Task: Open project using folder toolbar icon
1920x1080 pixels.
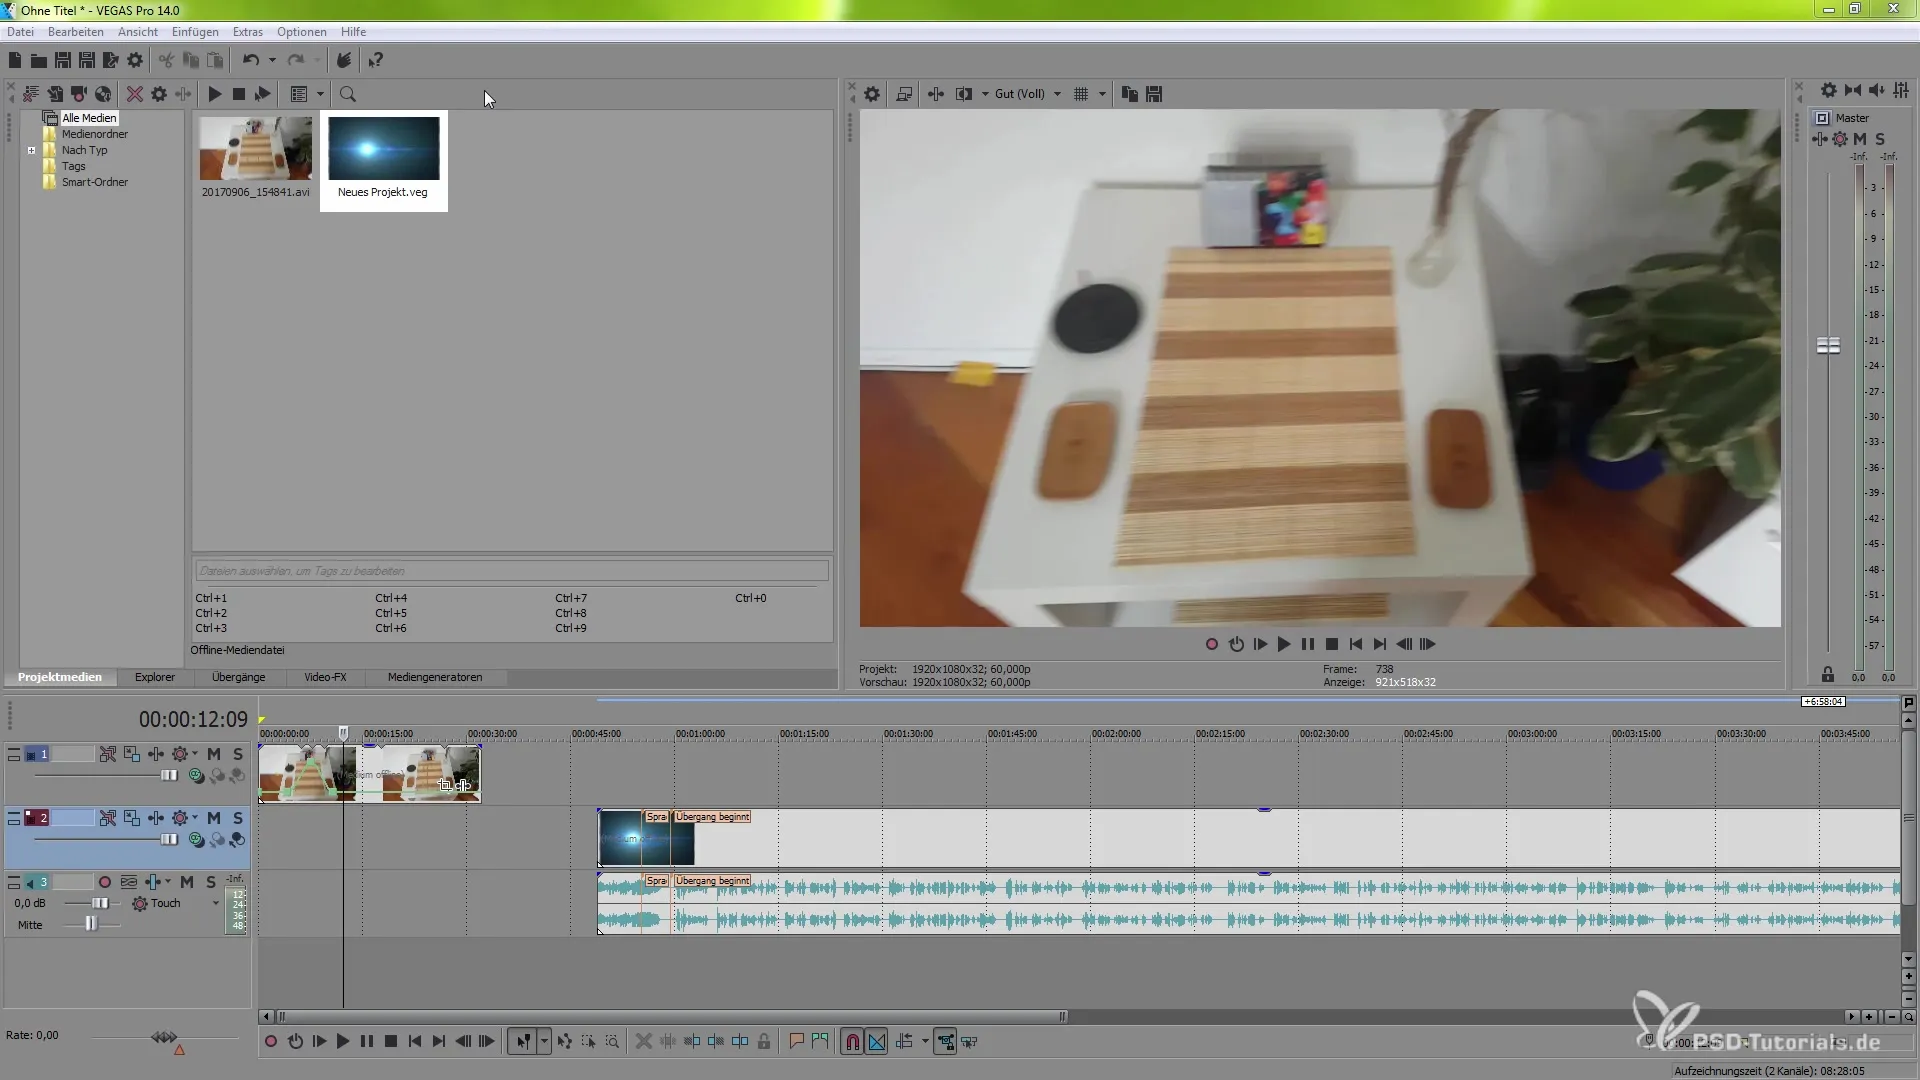Action: [x=39, y=61]
